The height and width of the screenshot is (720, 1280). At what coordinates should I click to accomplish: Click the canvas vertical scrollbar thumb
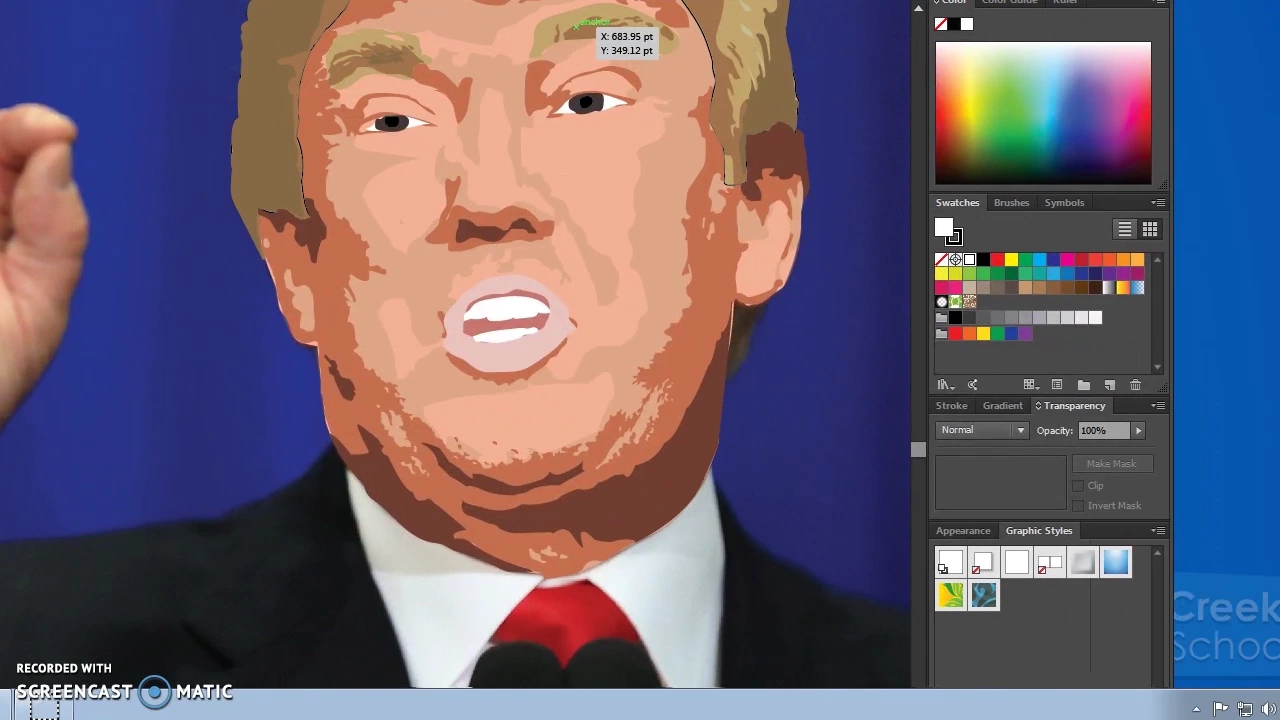[x=918, y=450]
